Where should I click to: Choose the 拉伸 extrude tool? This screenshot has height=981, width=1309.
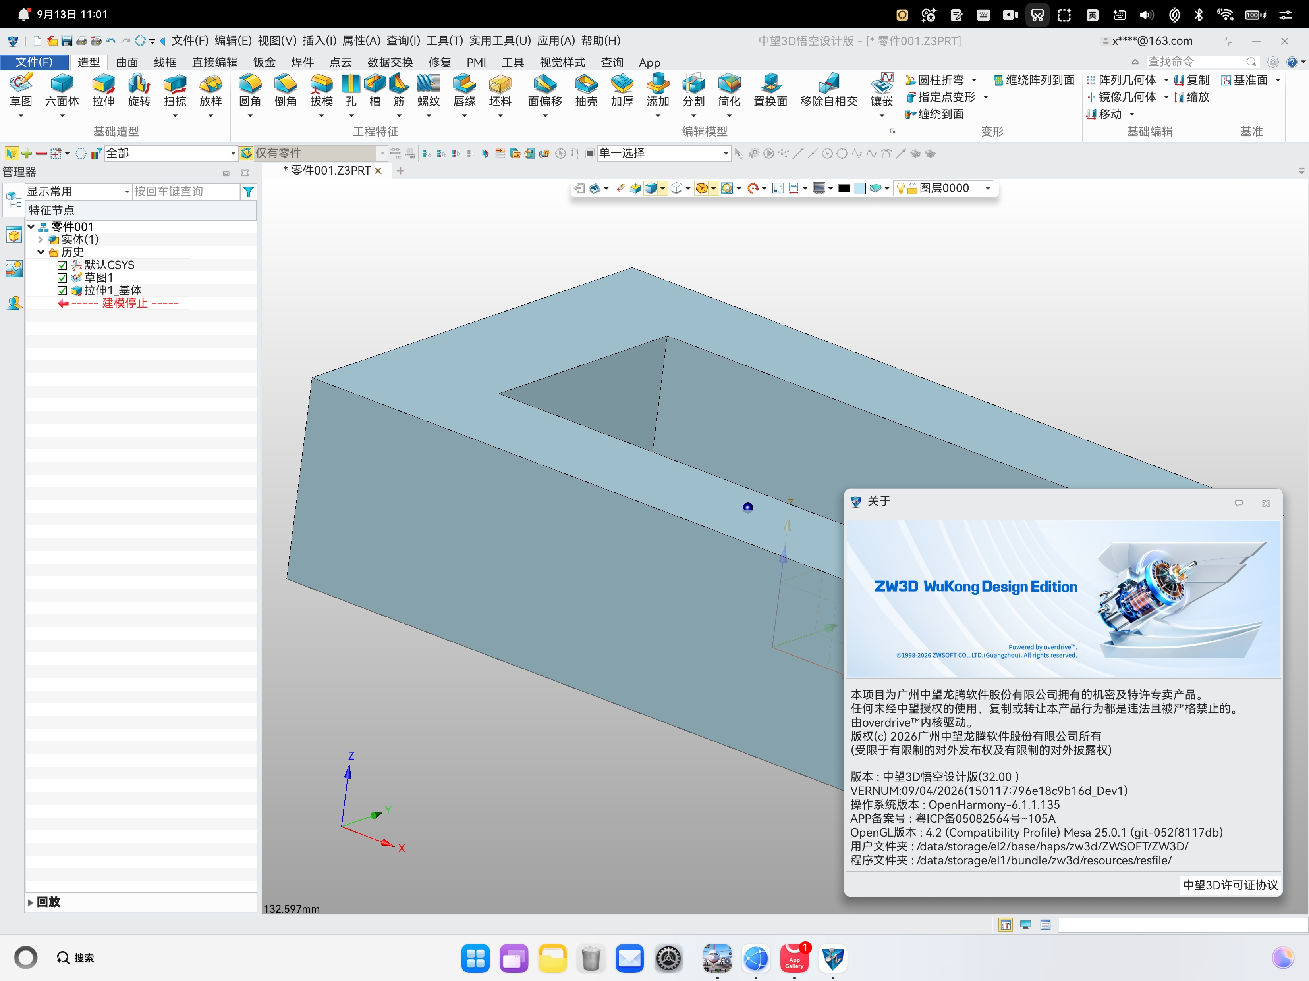[x=103, y=90]
